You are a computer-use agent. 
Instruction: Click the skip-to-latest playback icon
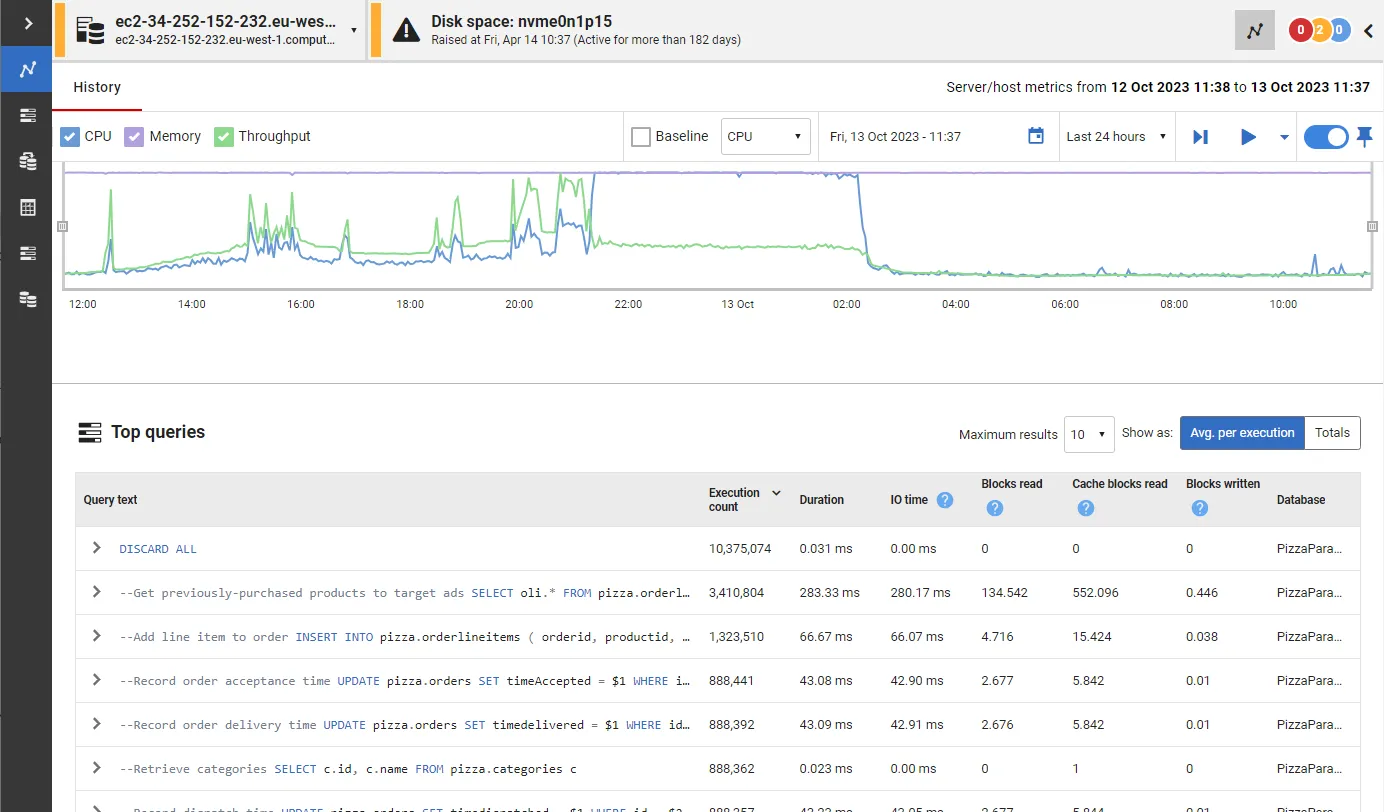pyautogui.click(x=1201, y=137)
